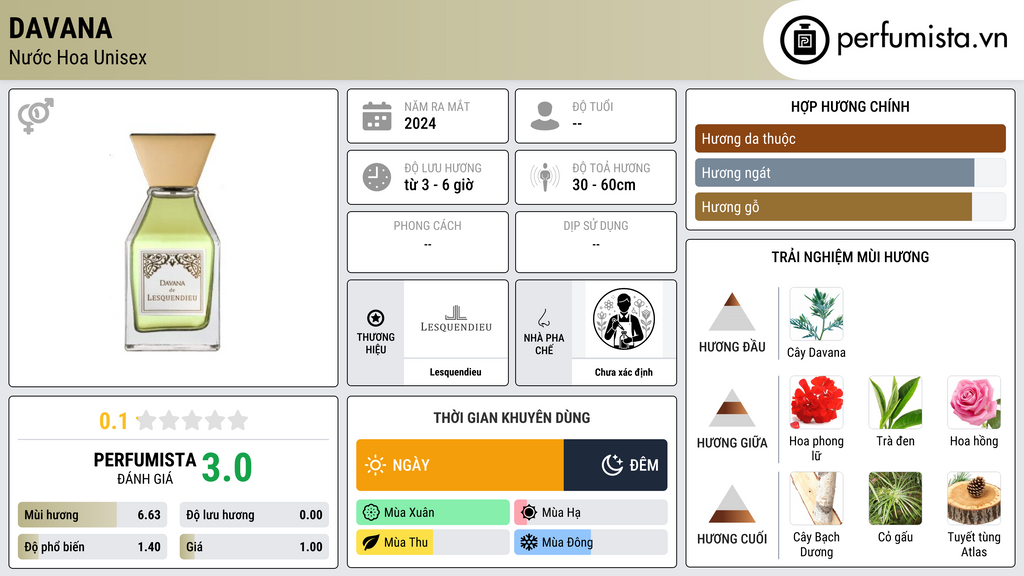Click the Hương ngát accord bar
1024x576 pixels.
[x=850, y=173]
